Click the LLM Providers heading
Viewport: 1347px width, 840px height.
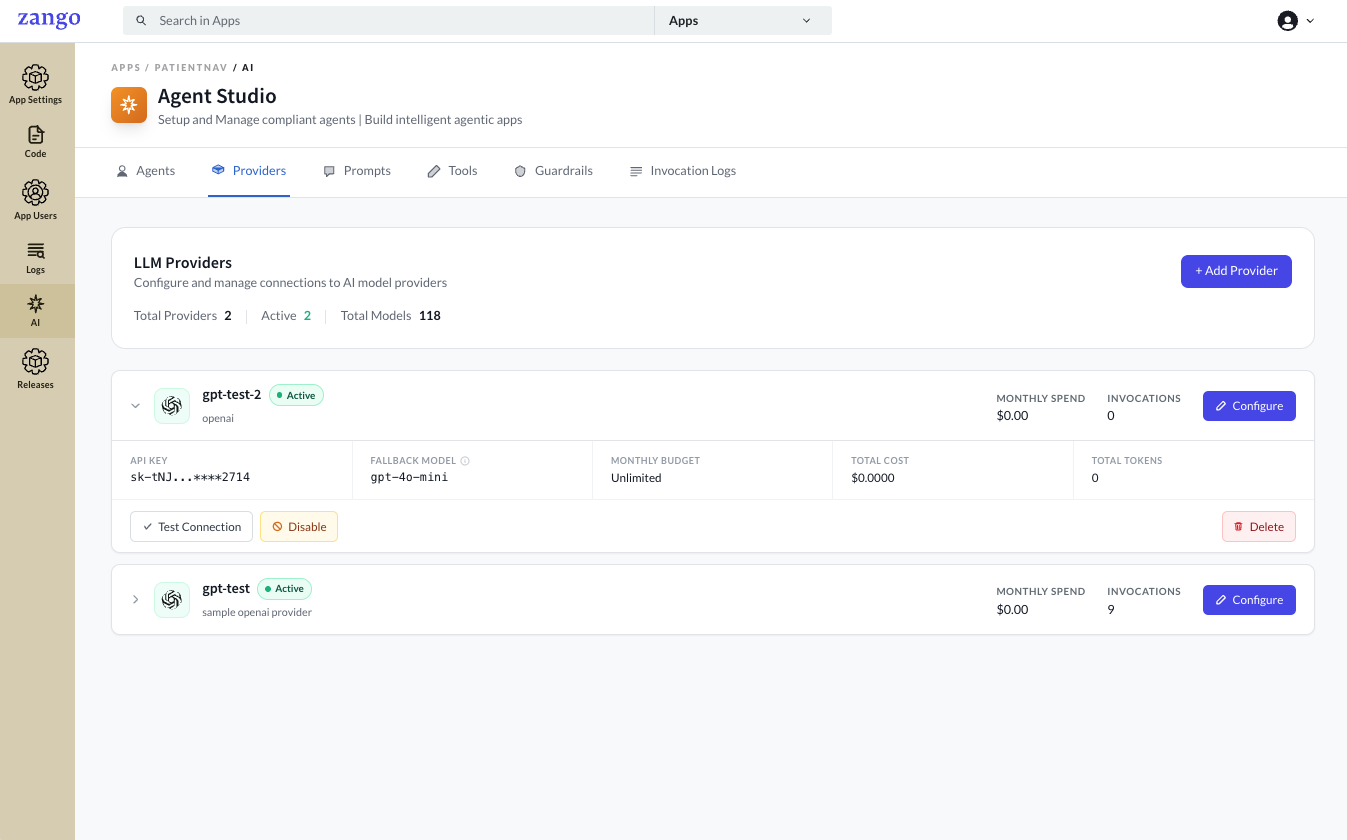tap(183, 263)
